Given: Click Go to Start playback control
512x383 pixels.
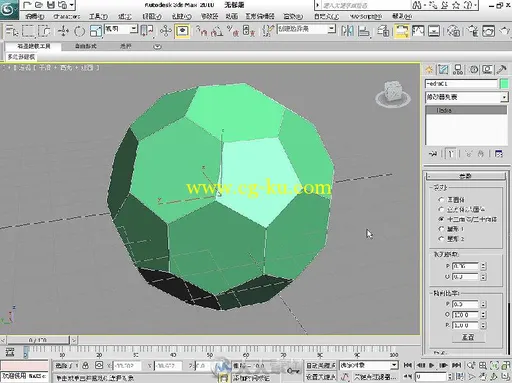Looking at the screenshot, I should click(x=407, y=365).
